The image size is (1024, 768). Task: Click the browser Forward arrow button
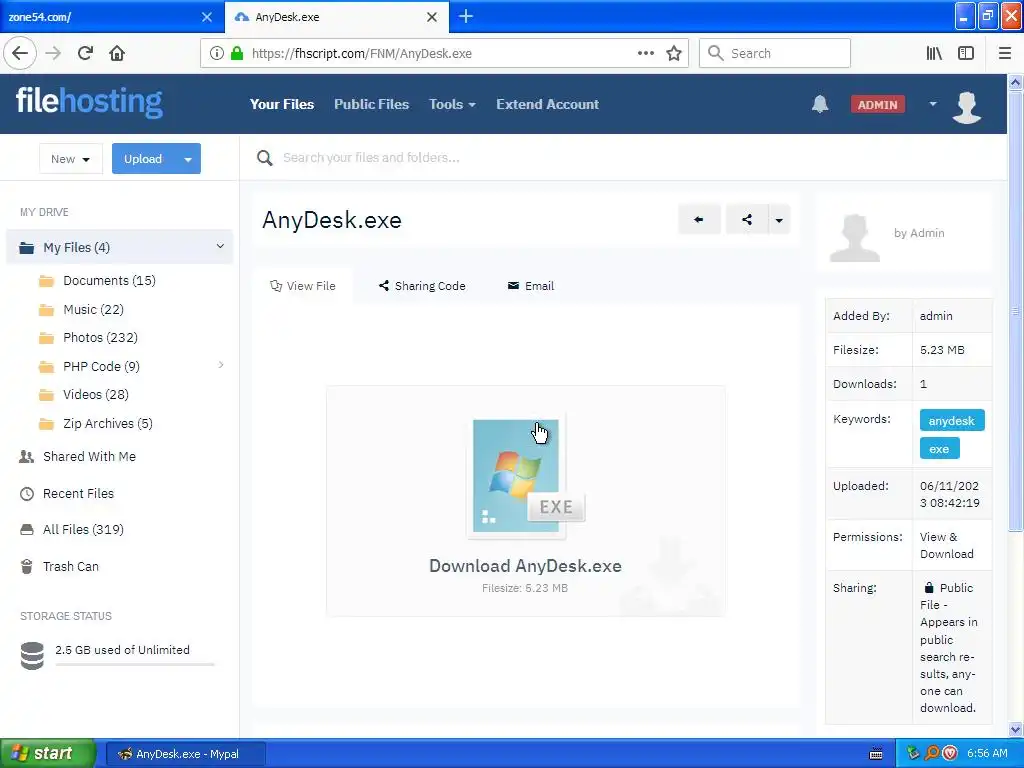tap(53, 53)
